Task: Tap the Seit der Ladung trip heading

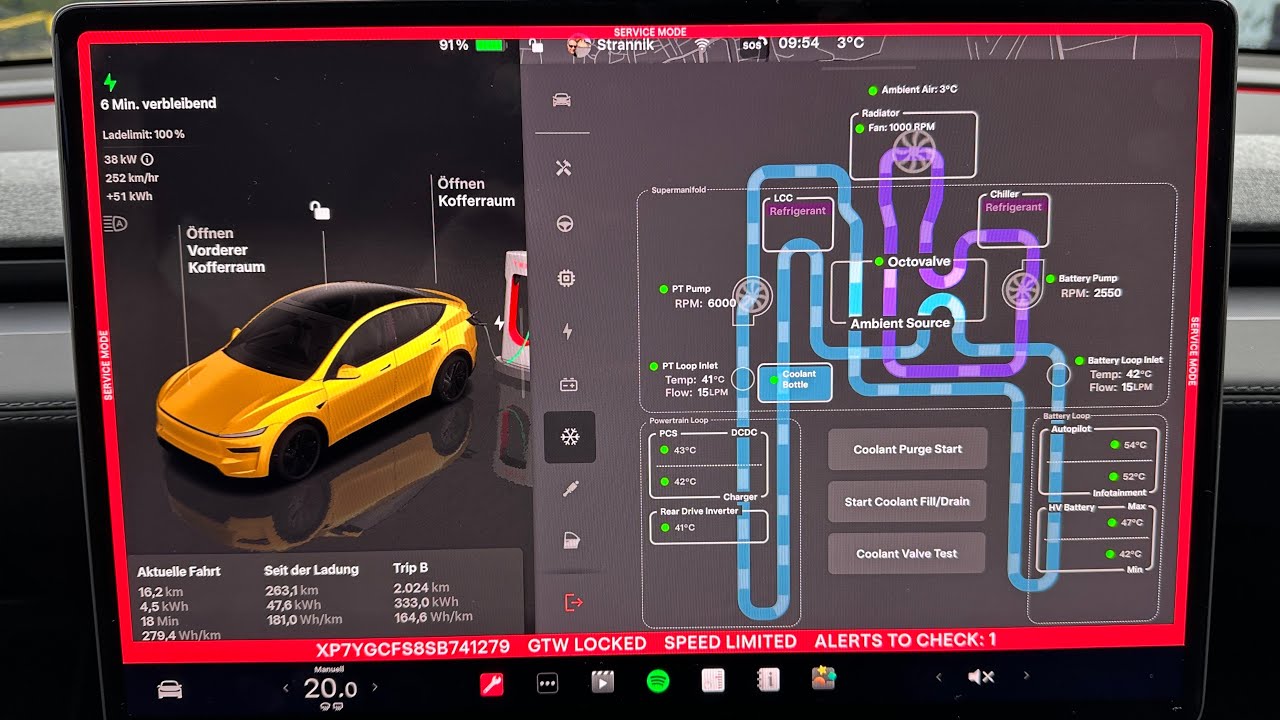Action: 311,570
